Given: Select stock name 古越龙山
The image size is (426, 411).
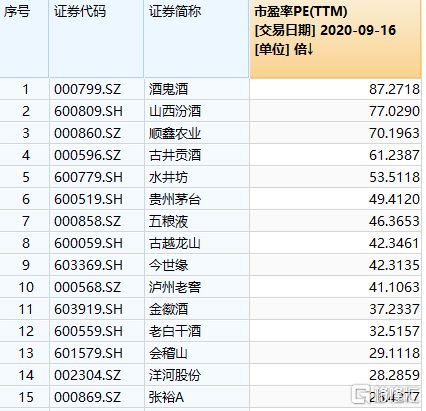Looking at the screenshot, I should [175, 243].
